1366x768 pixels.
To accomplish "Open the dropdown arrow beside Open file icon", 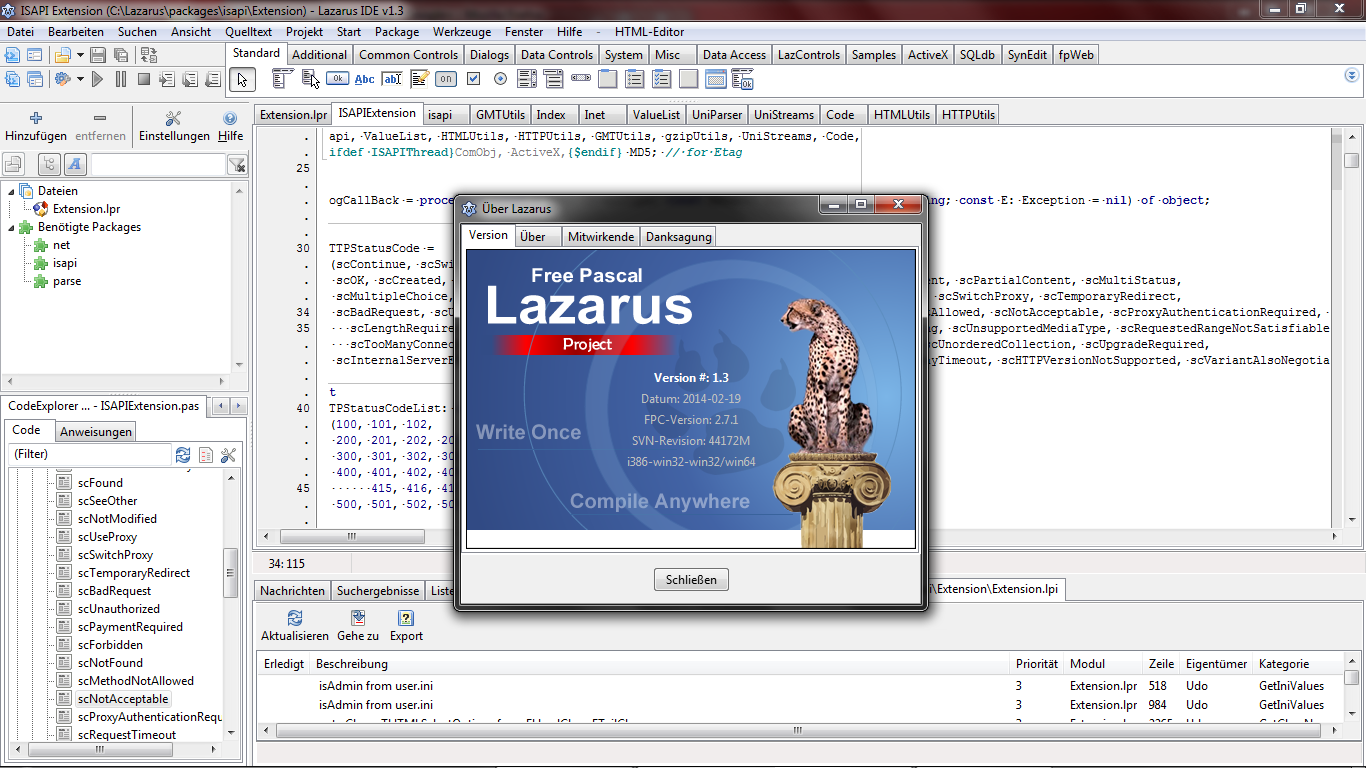I will 79,55.
